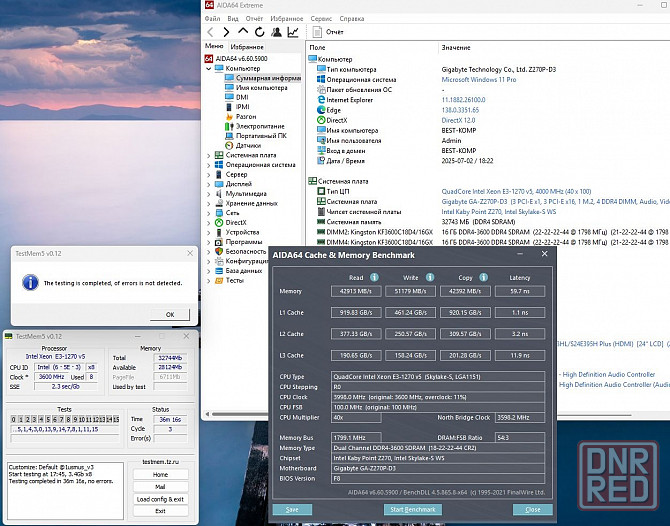
Task: Open the QuadCore Intel Xeon E3-1270 v5 link
Action: [516, 191]
